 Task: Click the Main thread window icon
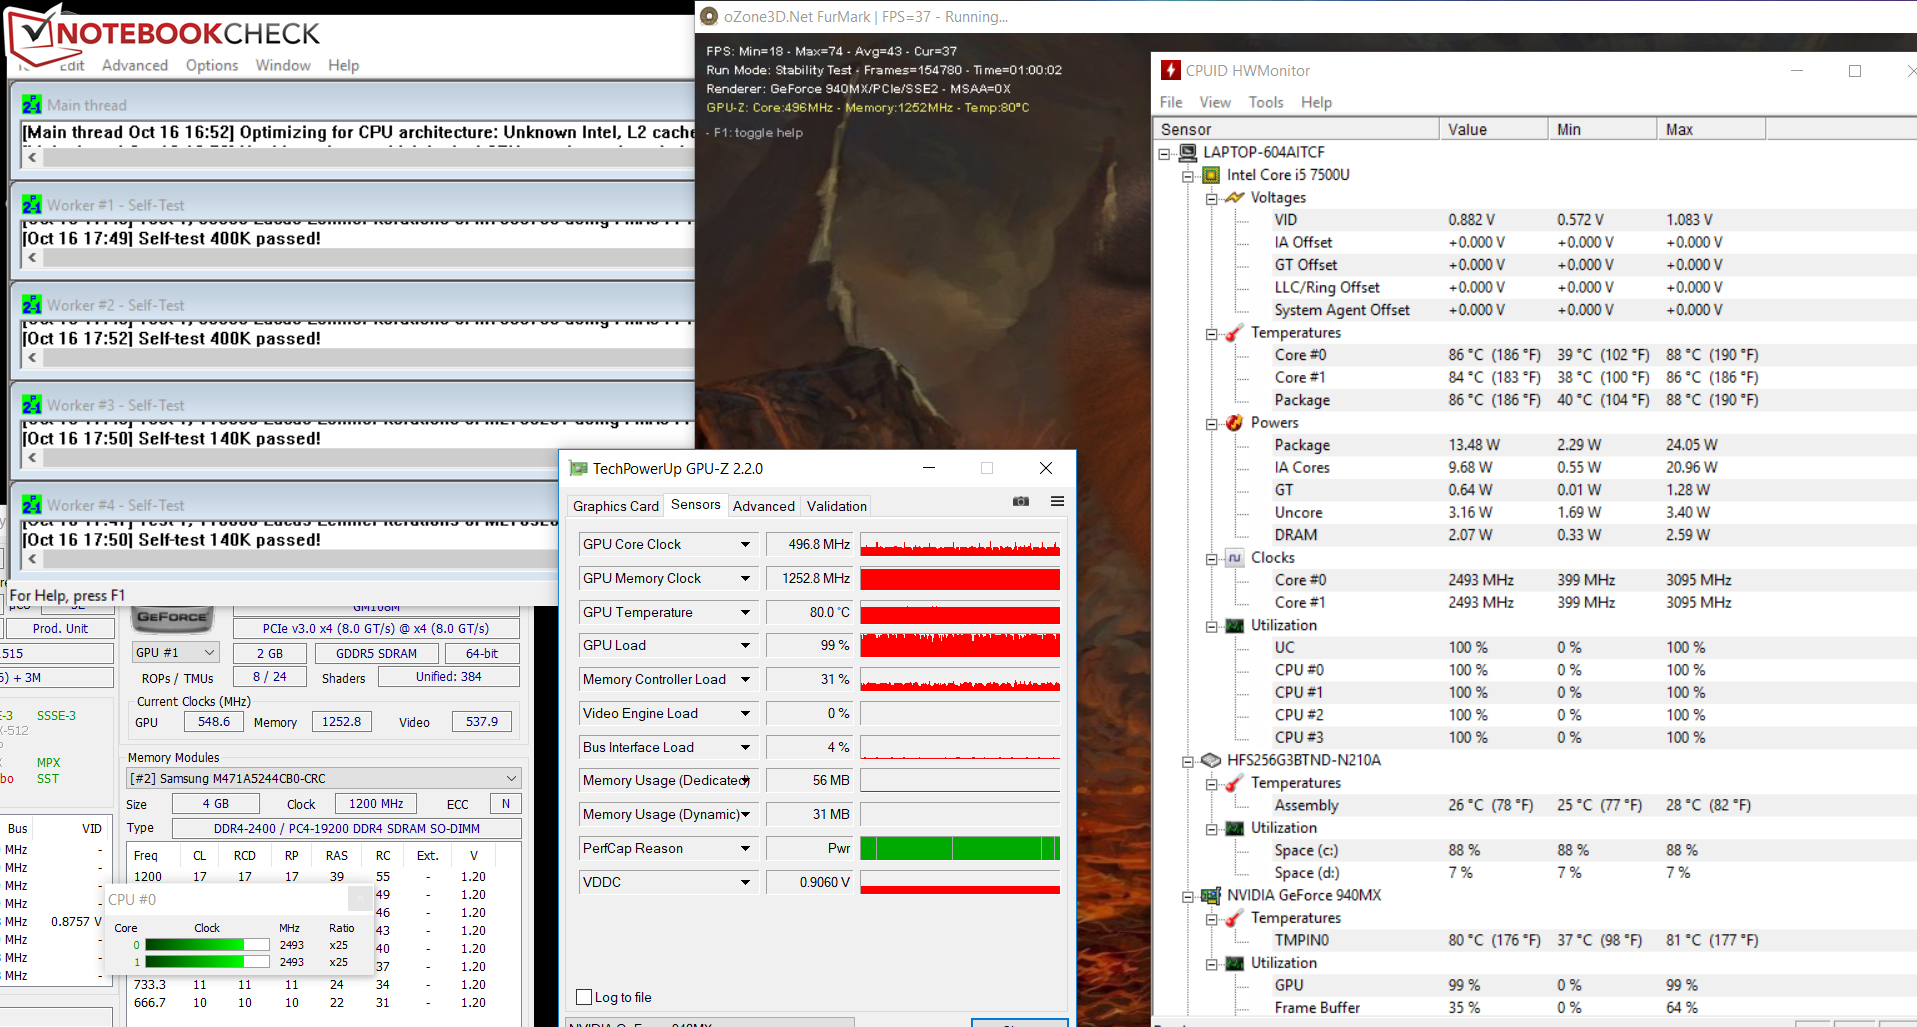[x=32, y=105]
